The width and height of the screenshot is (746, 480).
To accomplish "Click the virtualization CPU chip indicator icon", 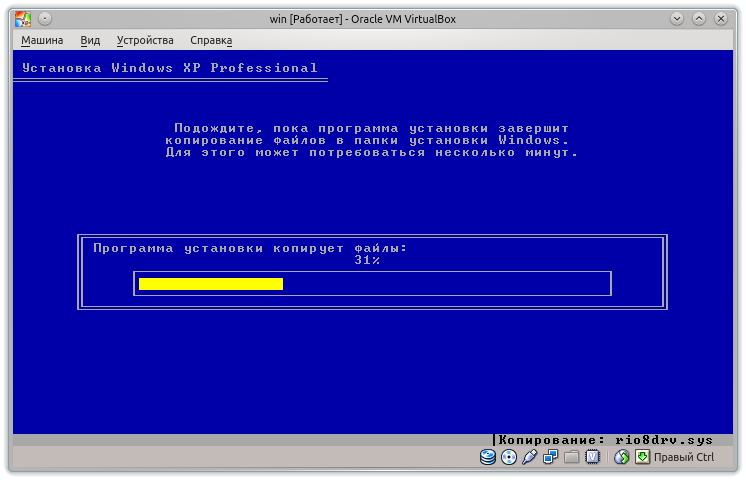I will click(x=592, y=457).
